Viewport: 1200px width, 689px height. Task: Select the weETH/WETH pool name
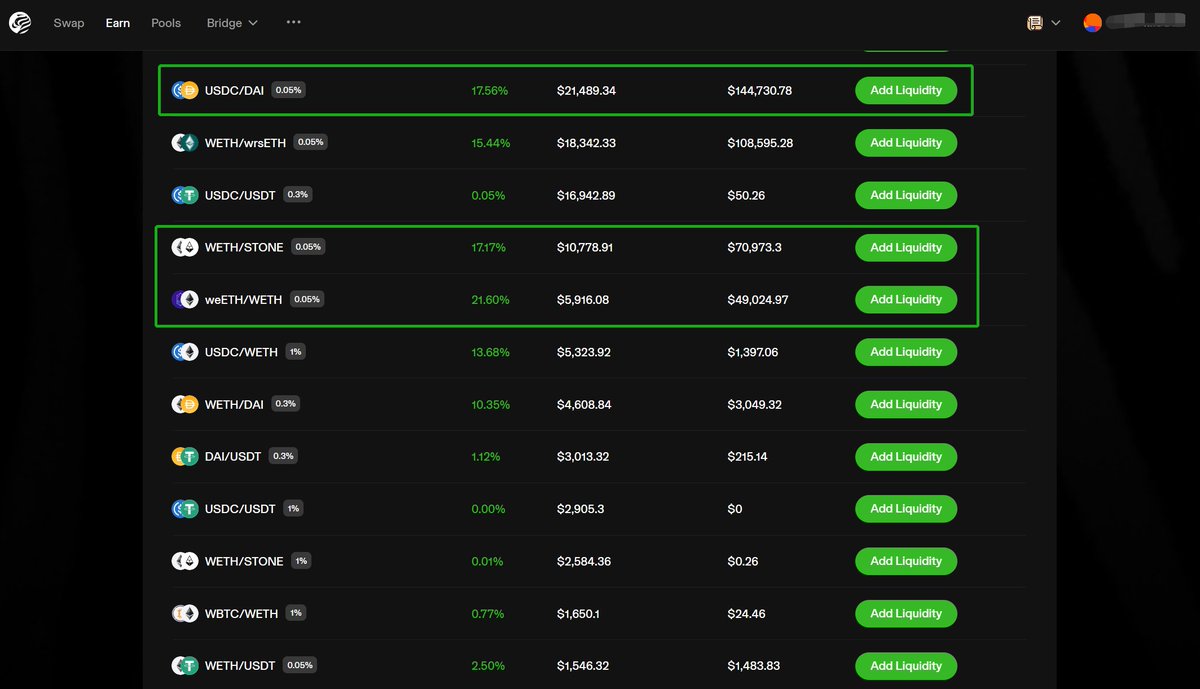(x=243, y=299)
